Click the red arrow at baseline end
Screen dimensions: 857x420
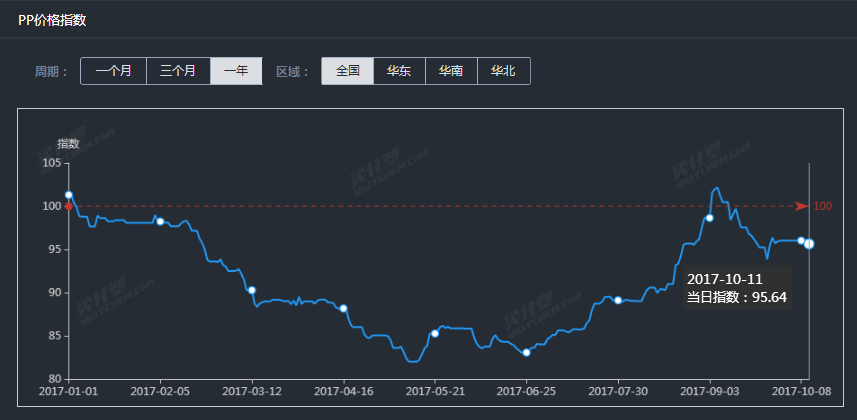point(801,206)
